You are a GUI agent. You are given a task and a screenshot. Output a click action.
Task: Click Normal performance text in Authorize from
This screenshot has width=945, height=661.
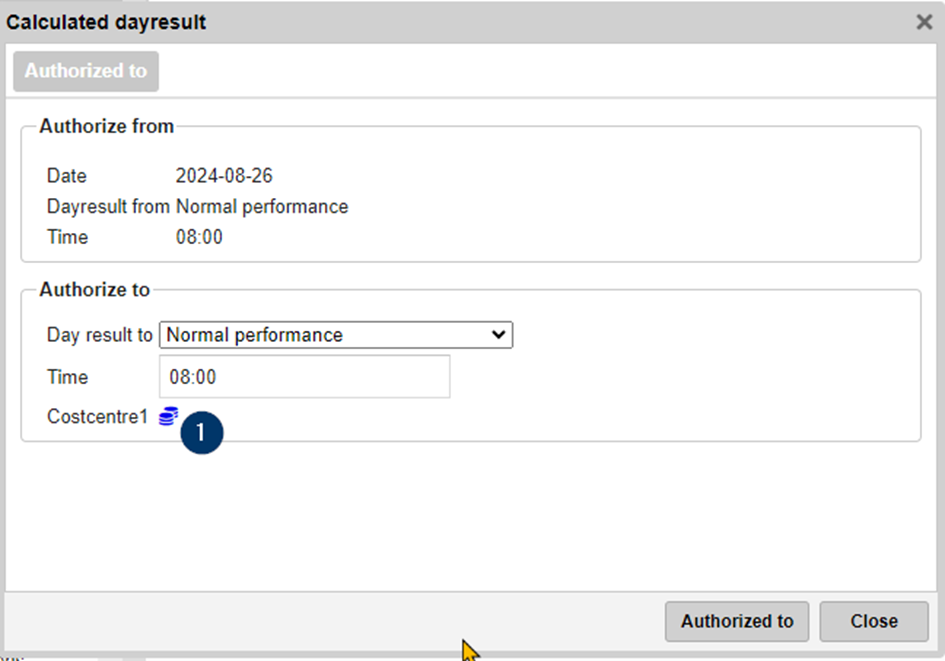[262, 207]
